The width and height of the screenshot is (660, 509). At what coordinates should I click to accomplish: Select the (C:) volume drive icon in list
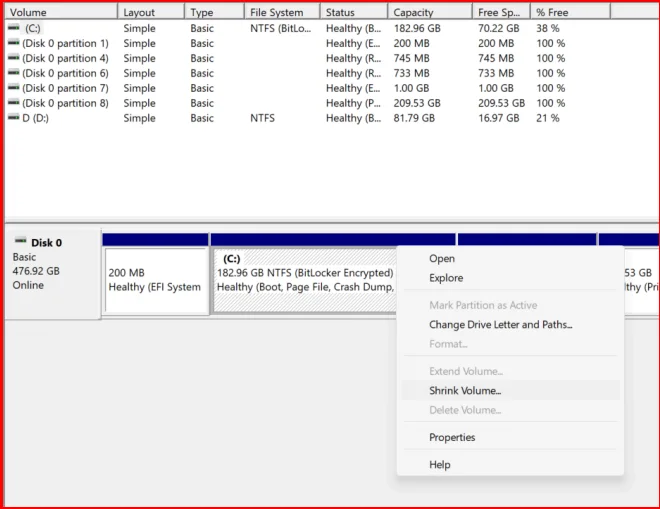tap(13, 28)
